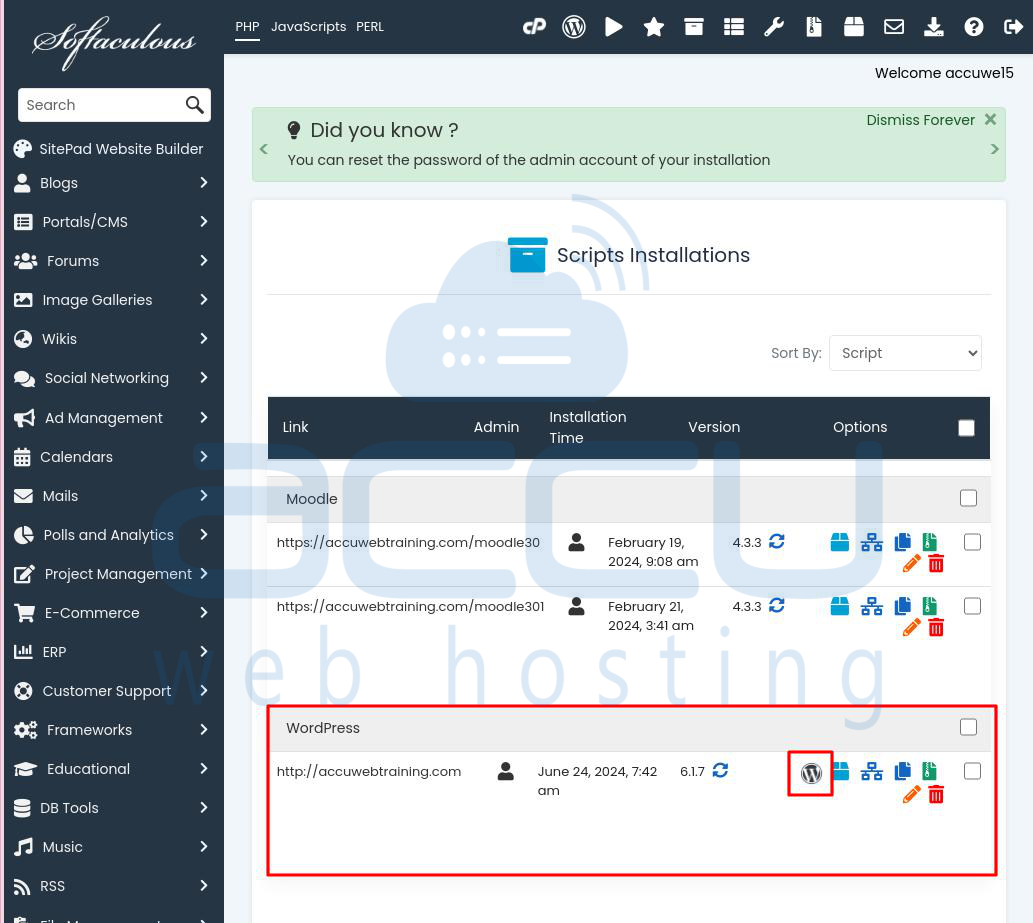Open the moodle301 site link
The height and width of the screenshot is (923, 1033).
coord(410,606)
